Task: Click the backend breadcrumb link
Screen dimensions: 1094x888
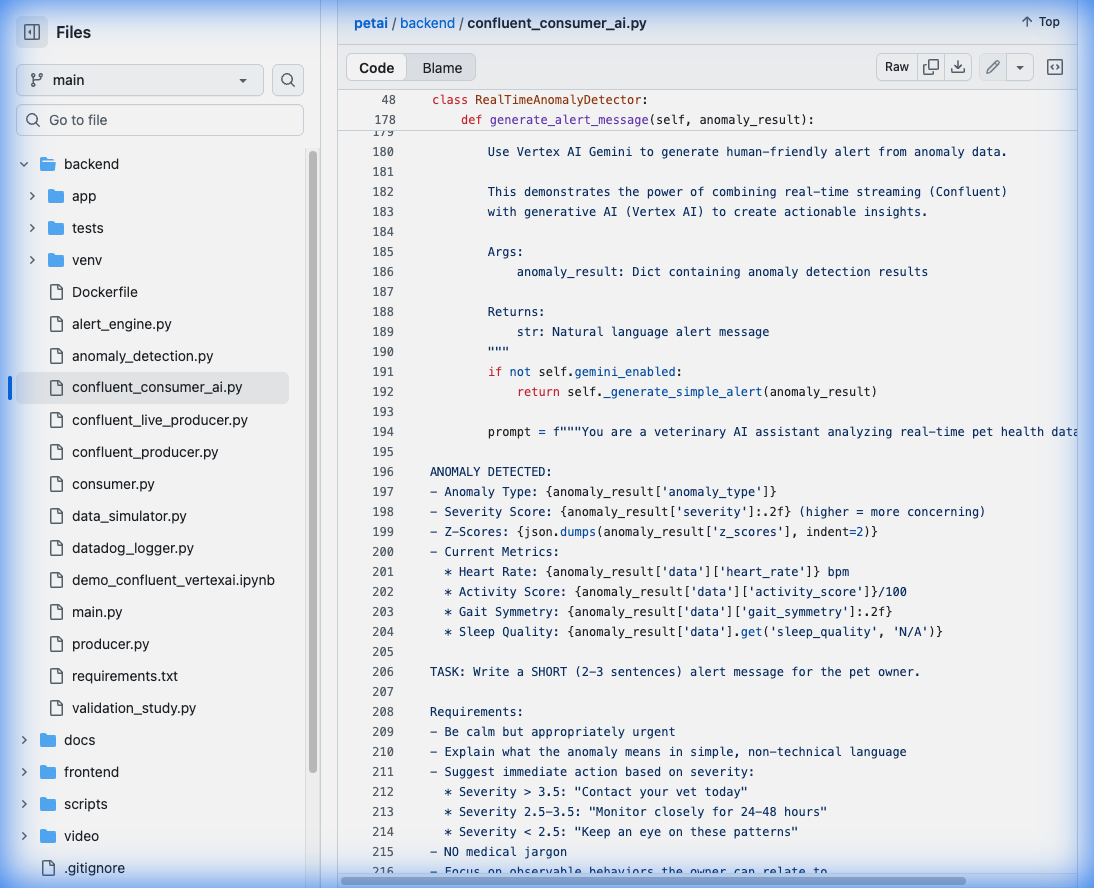Action: (x=427, y=23)
